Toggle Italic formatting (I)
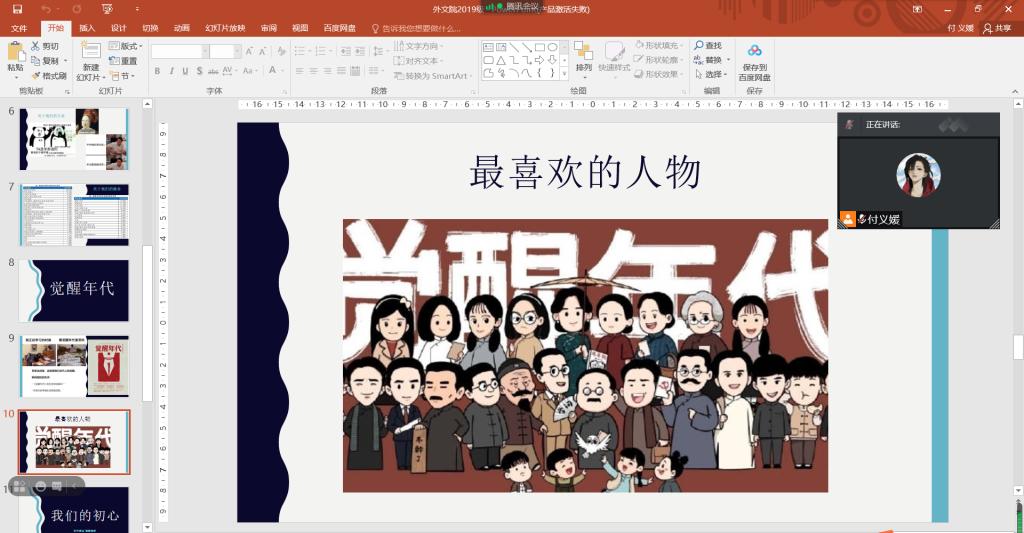The image size is (1024, 533). [x=172, y=71]
